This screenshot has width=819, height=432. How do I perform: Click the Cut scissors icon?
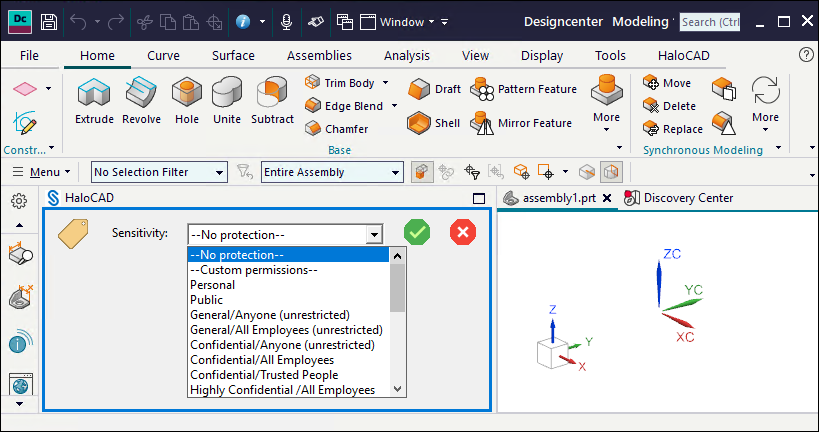pos(145,22)
